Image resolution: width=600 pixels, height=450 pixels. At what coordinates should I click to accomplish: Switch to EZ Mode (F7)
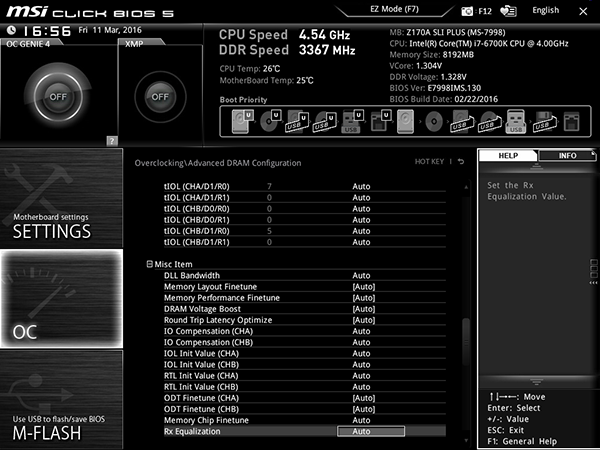(394, 9)
